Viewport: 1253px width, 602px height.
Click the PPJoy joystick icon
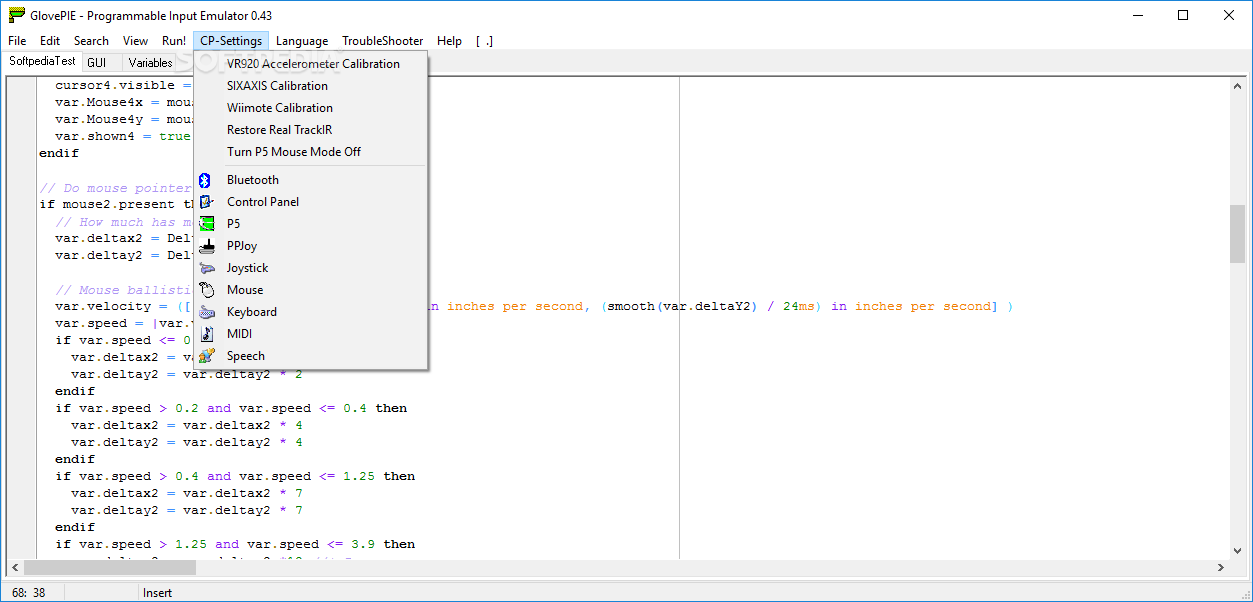click(206, 246)
